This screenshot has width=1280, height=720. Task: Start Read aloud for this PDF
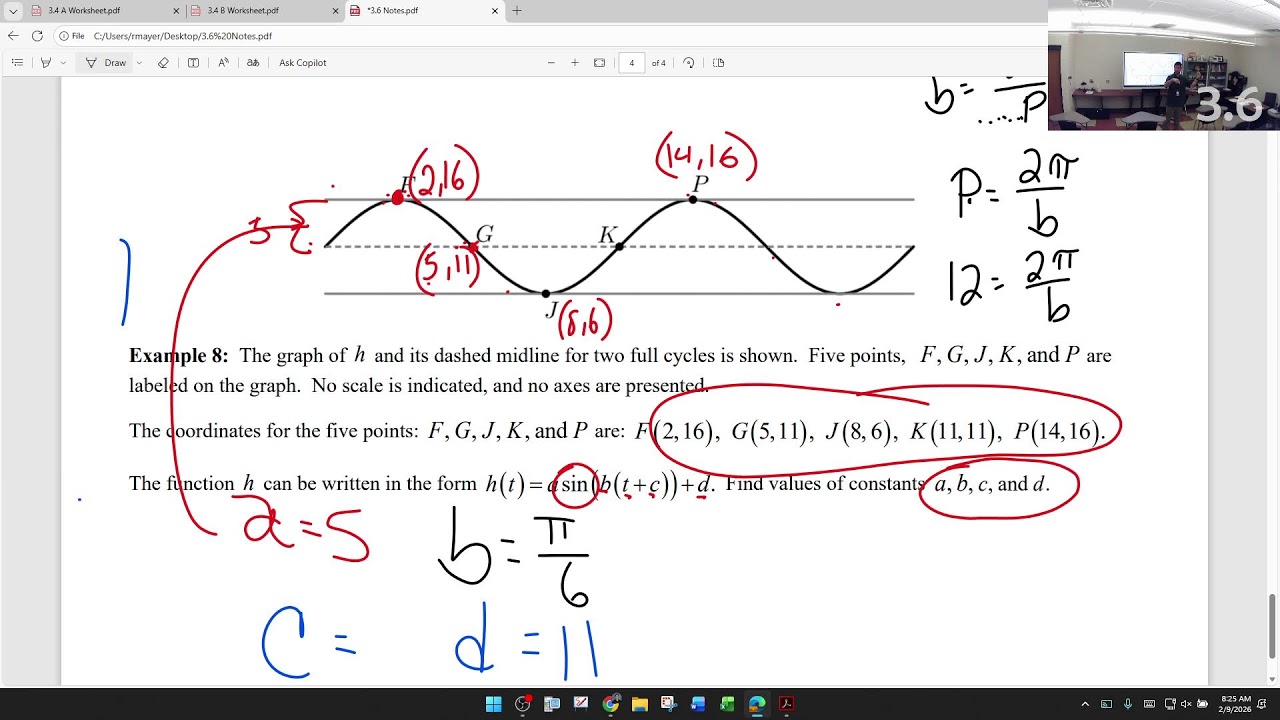[223, 62]
